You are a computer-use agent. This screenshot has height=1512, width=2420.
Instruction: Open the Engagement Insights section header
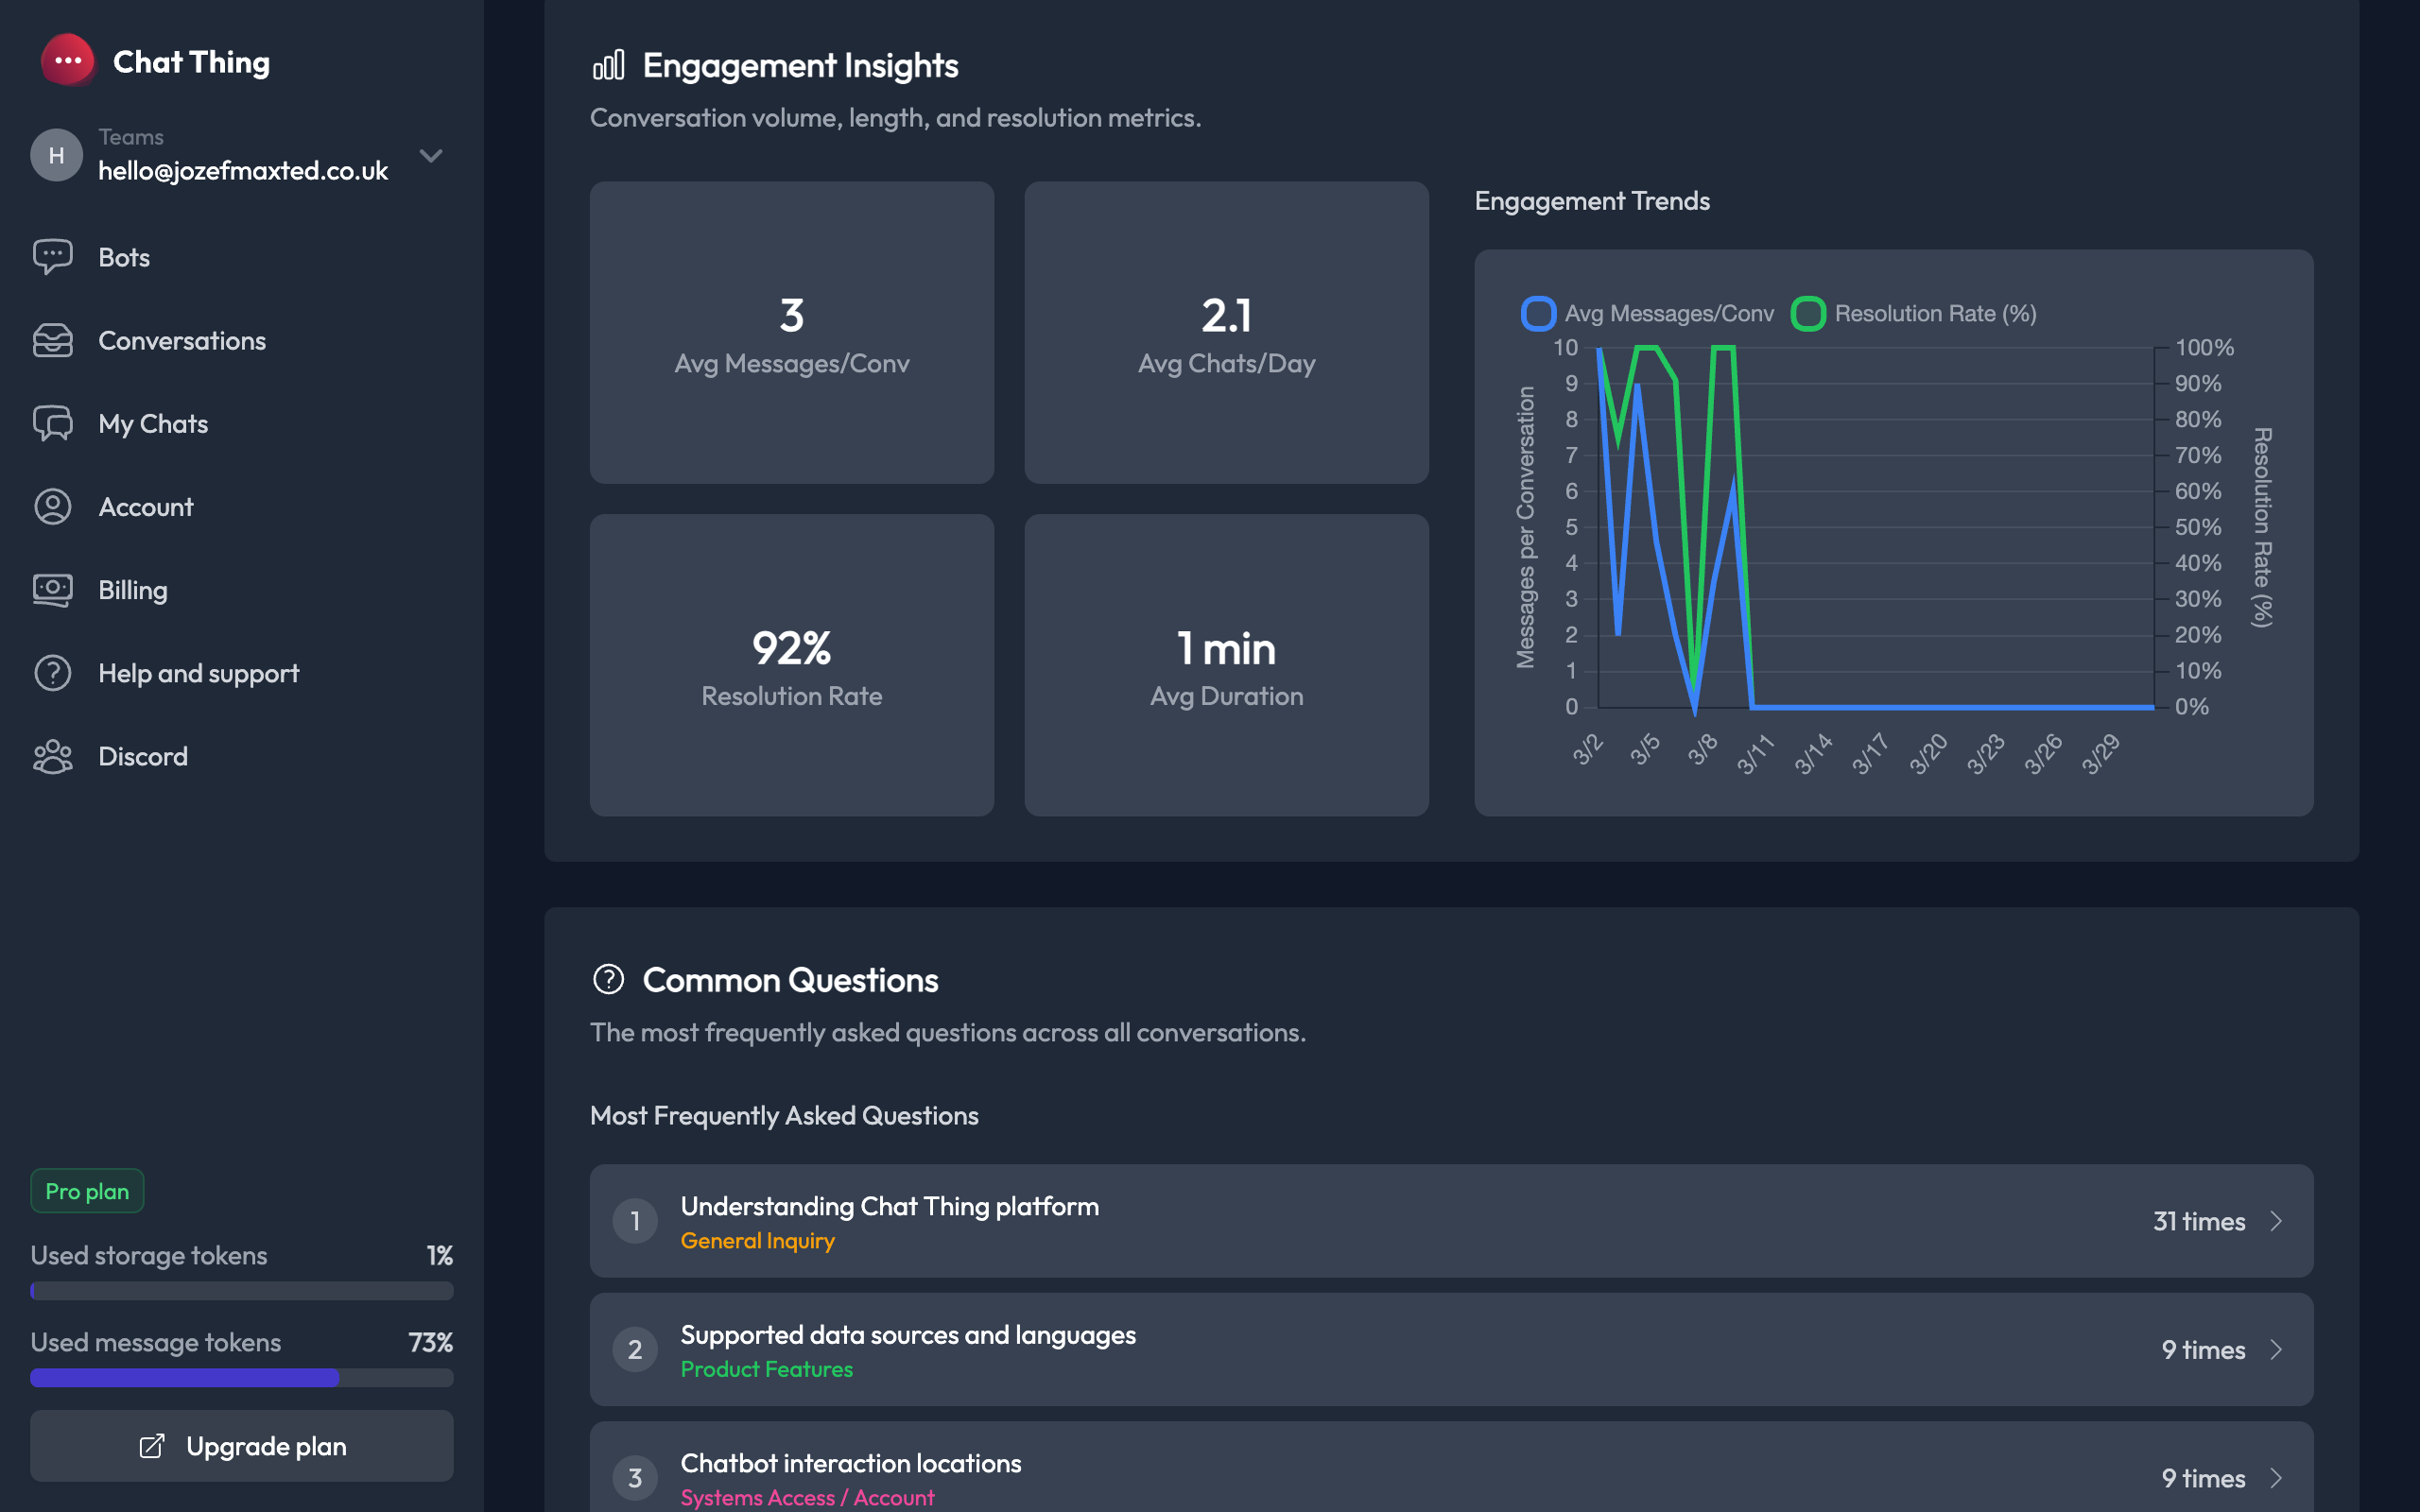pyautogui.click(x=800, y=65)
